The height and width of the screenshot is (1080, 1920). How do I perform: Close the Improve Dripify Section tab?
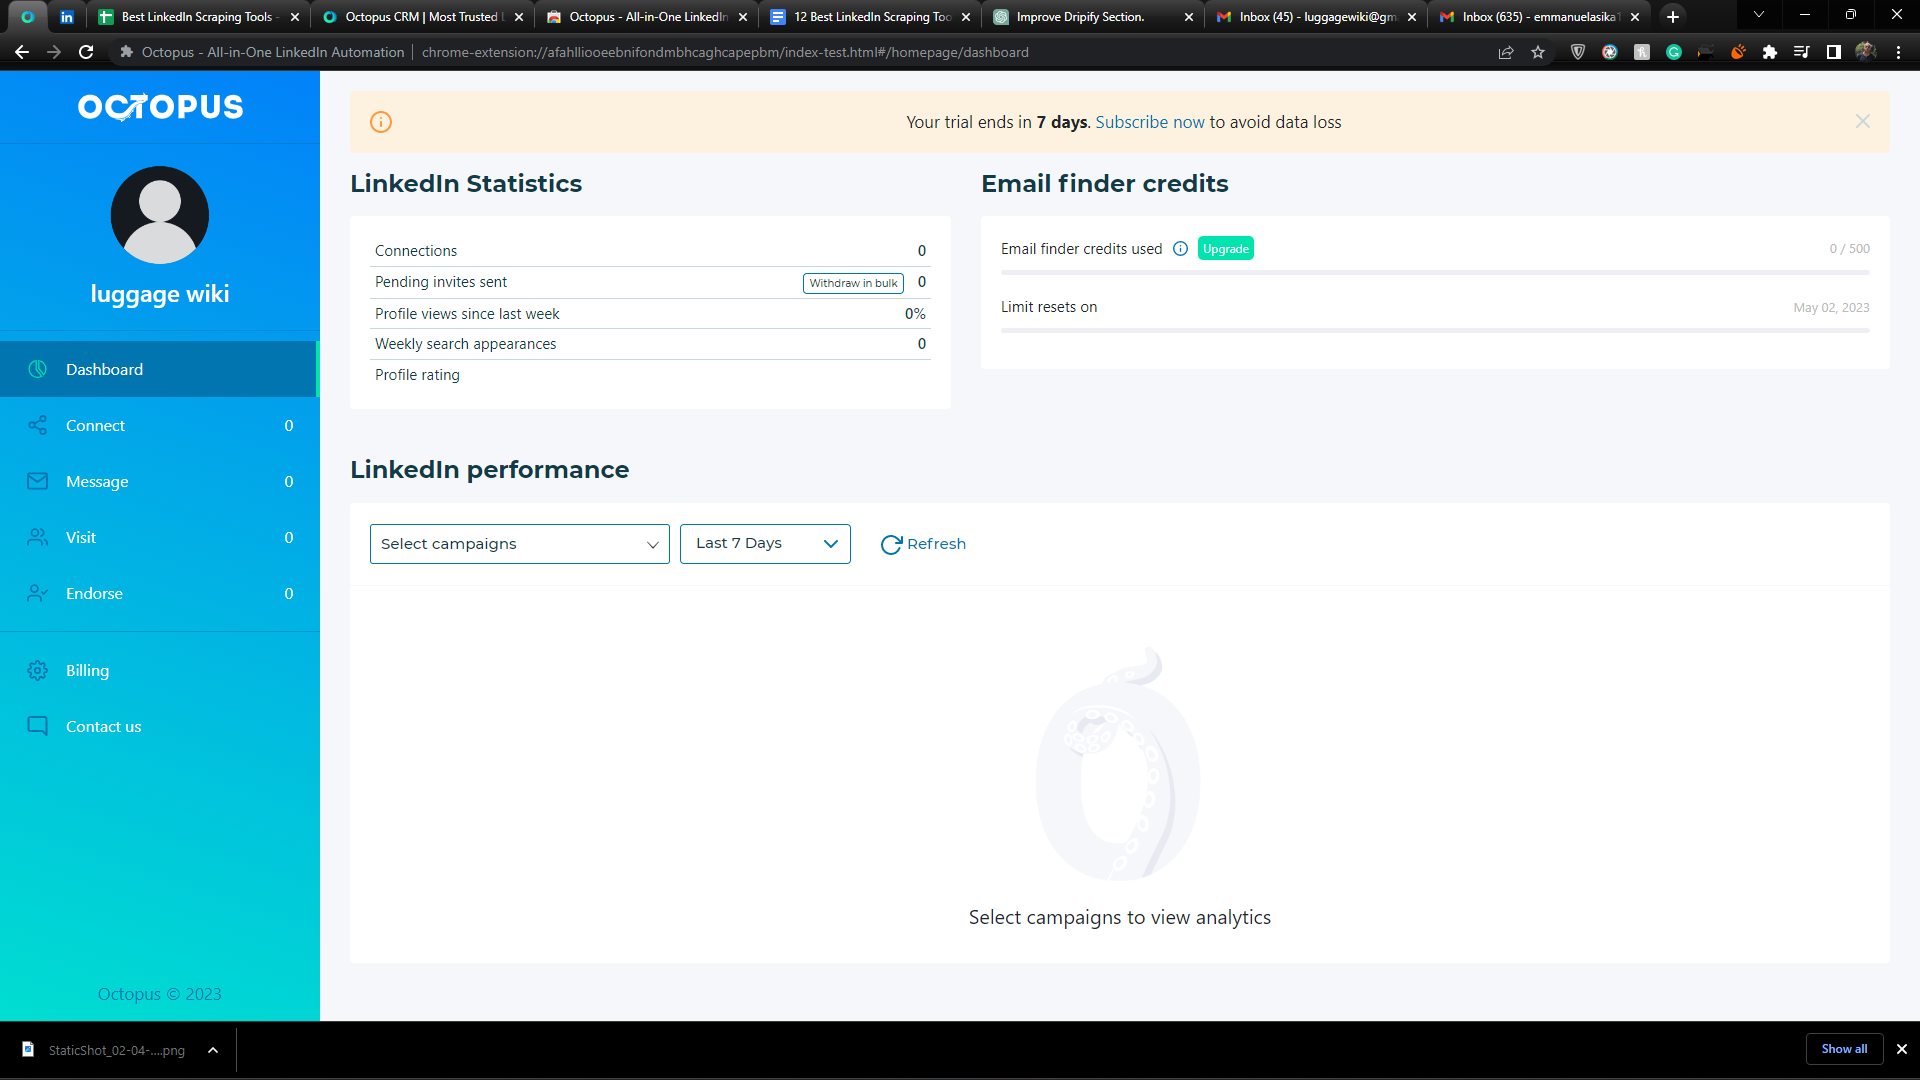[1188, 17]
